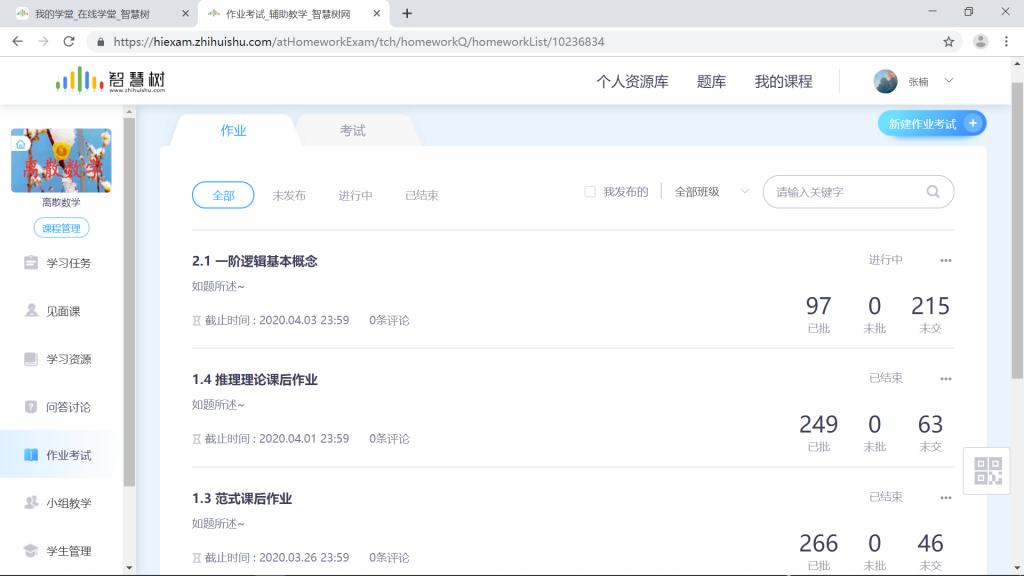Image resolution: width=1024 pixels, height=576 pixels.
Task: Switch to the 考试 tab
Action: tap(352, 131)
